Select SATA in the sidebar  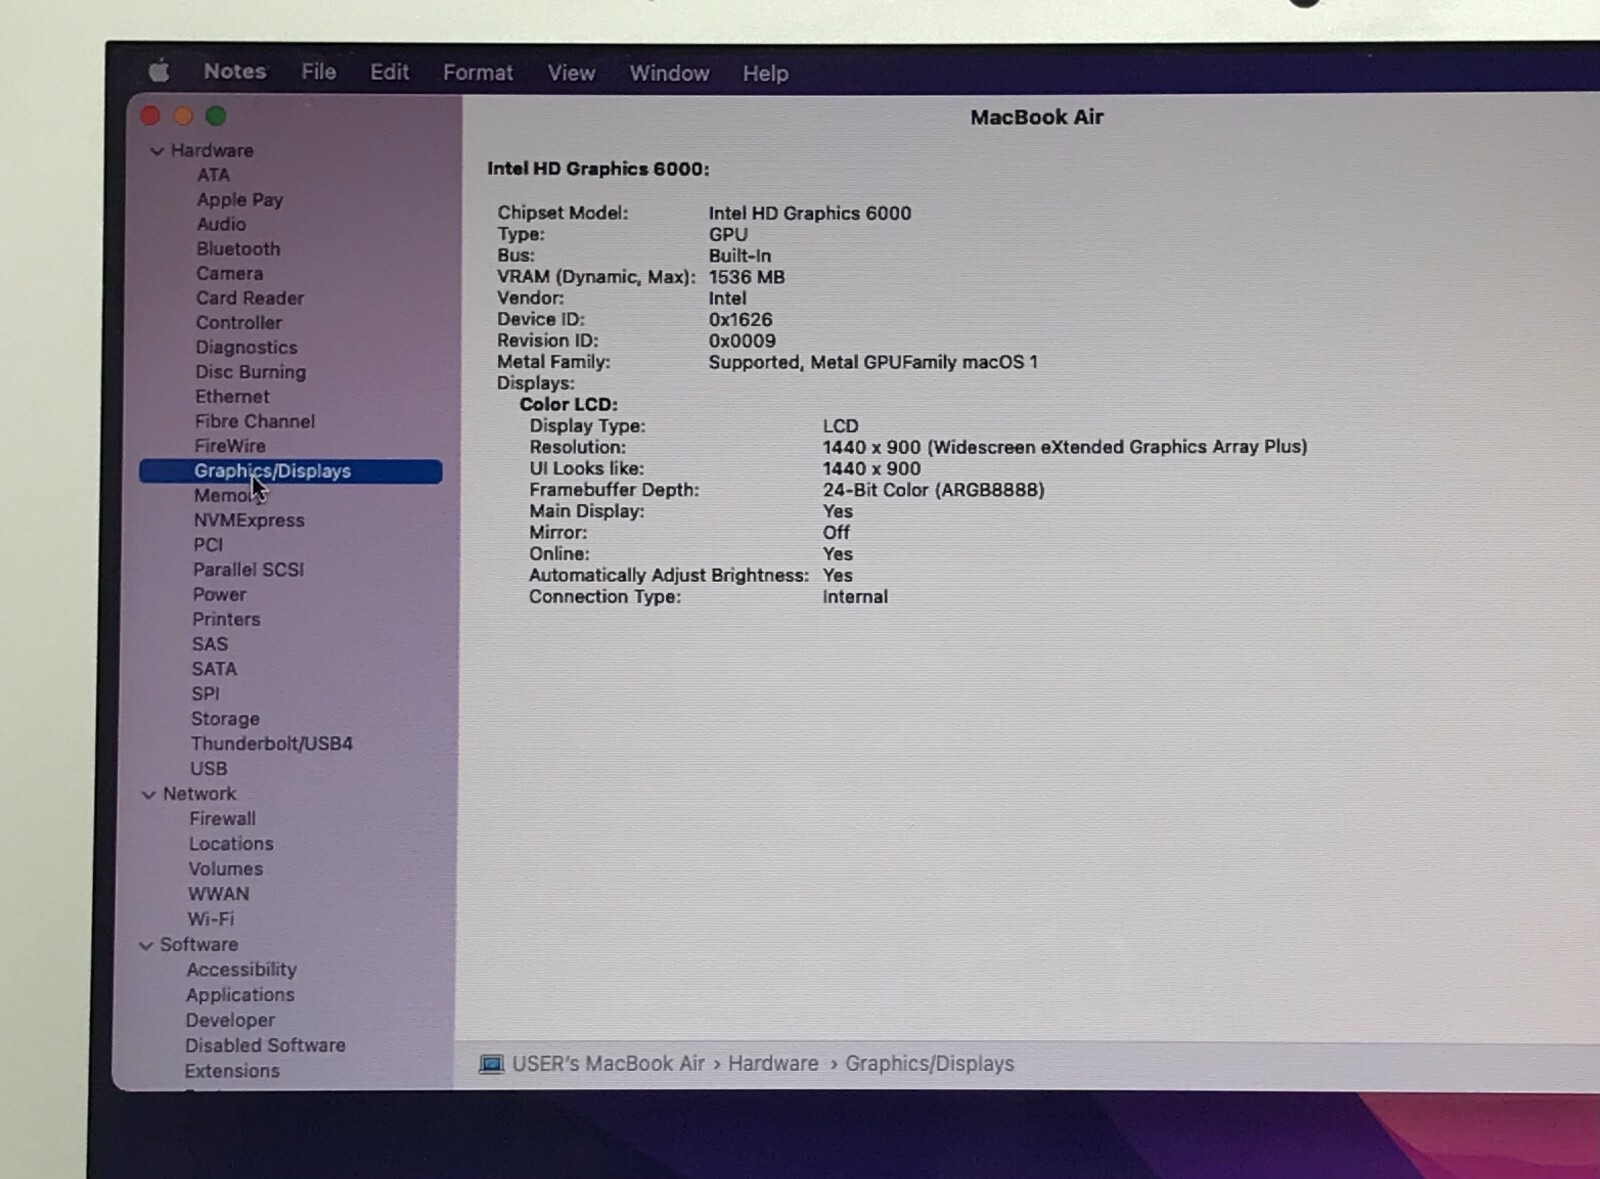pos(214,669)
